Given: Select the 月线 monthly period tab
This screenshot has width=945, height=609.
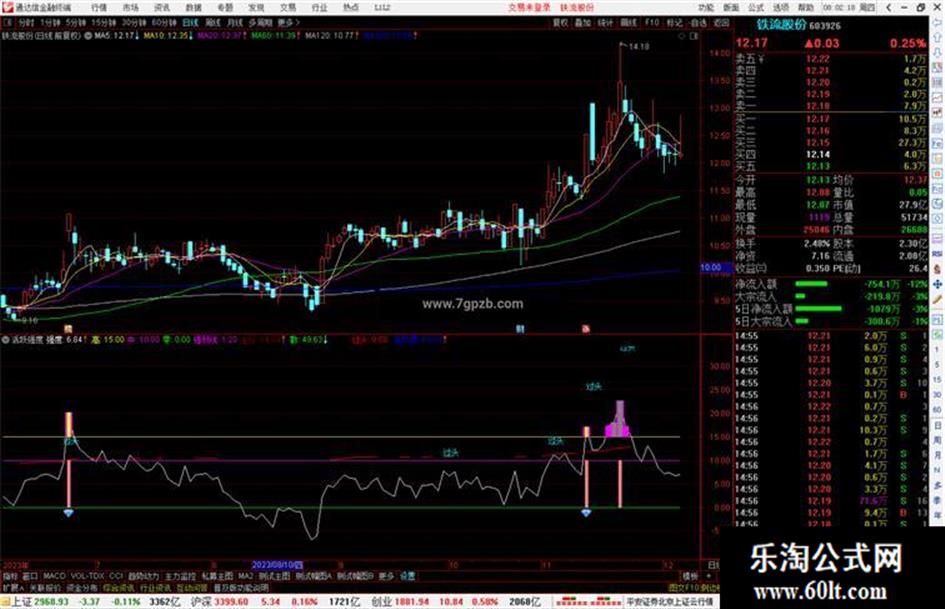Looking at the screenshot, I should coord(234,22).
